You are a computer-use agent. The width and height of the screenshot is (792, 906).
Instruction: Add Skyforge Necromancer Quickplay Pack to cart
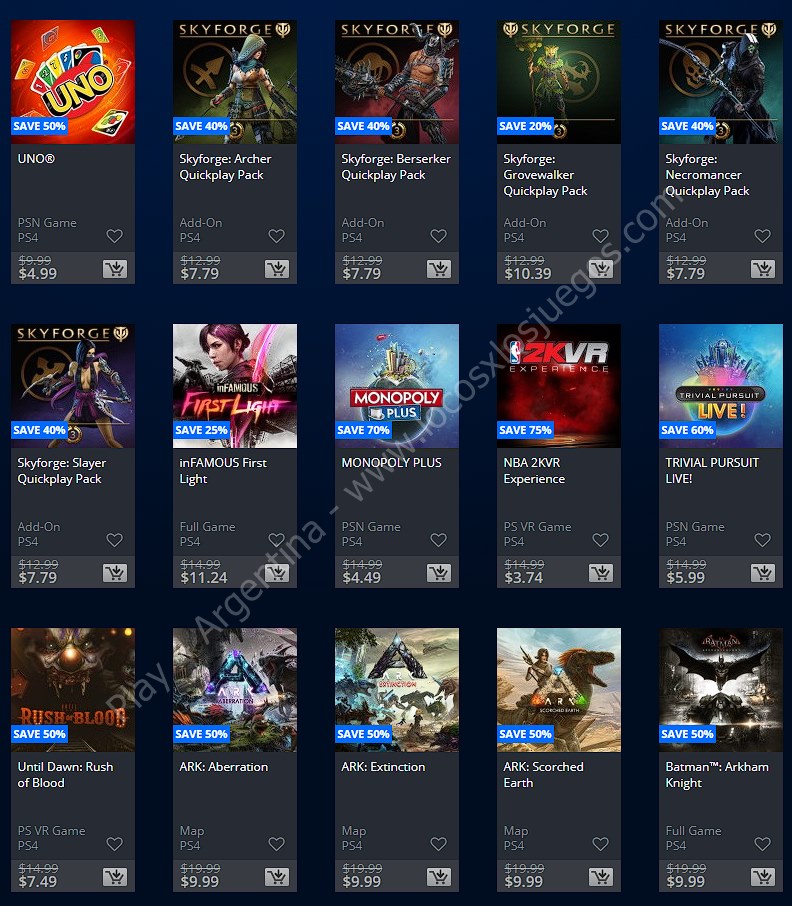763,269
